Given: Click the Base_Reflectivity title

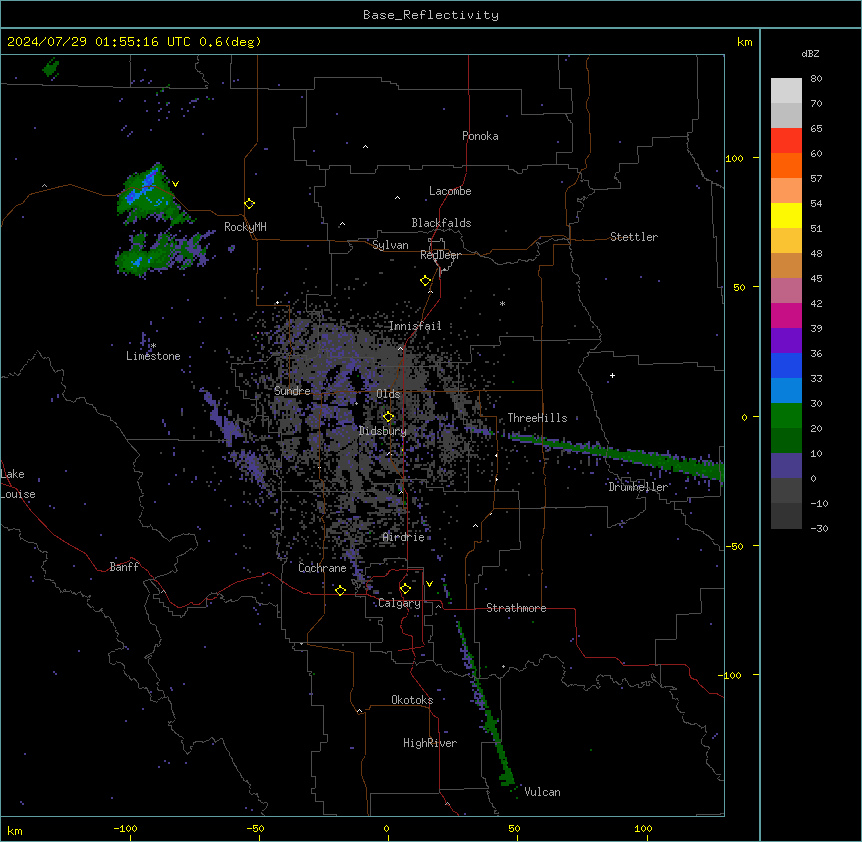Looking at the screenshot, I should (431, 15).
